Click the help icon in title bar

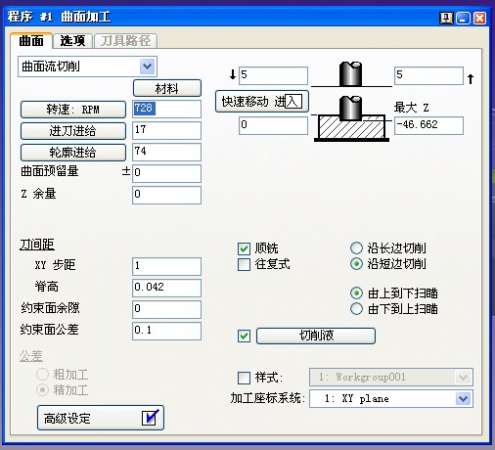tap(446, 18)
